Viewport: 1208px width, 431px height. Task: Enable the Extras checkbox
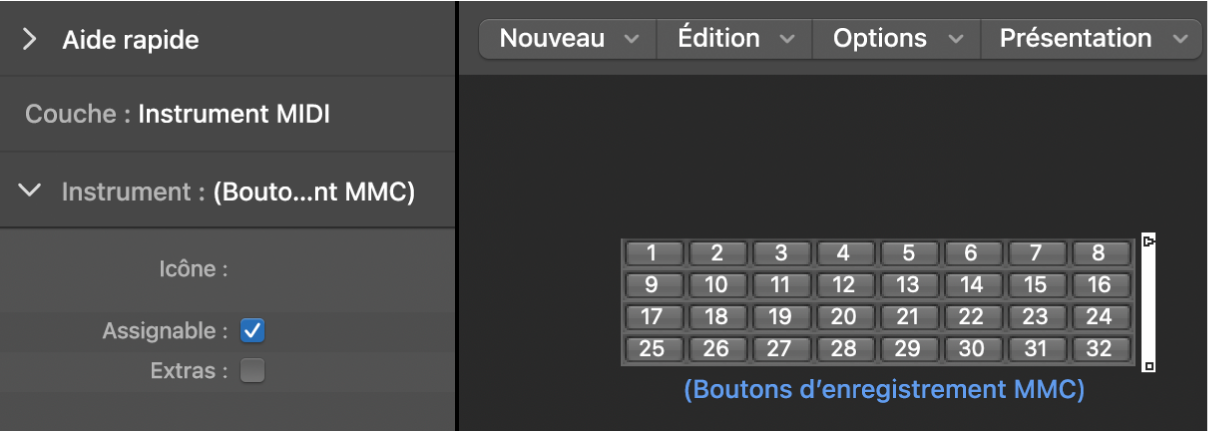pyautogui.click(x=253, y=371)
